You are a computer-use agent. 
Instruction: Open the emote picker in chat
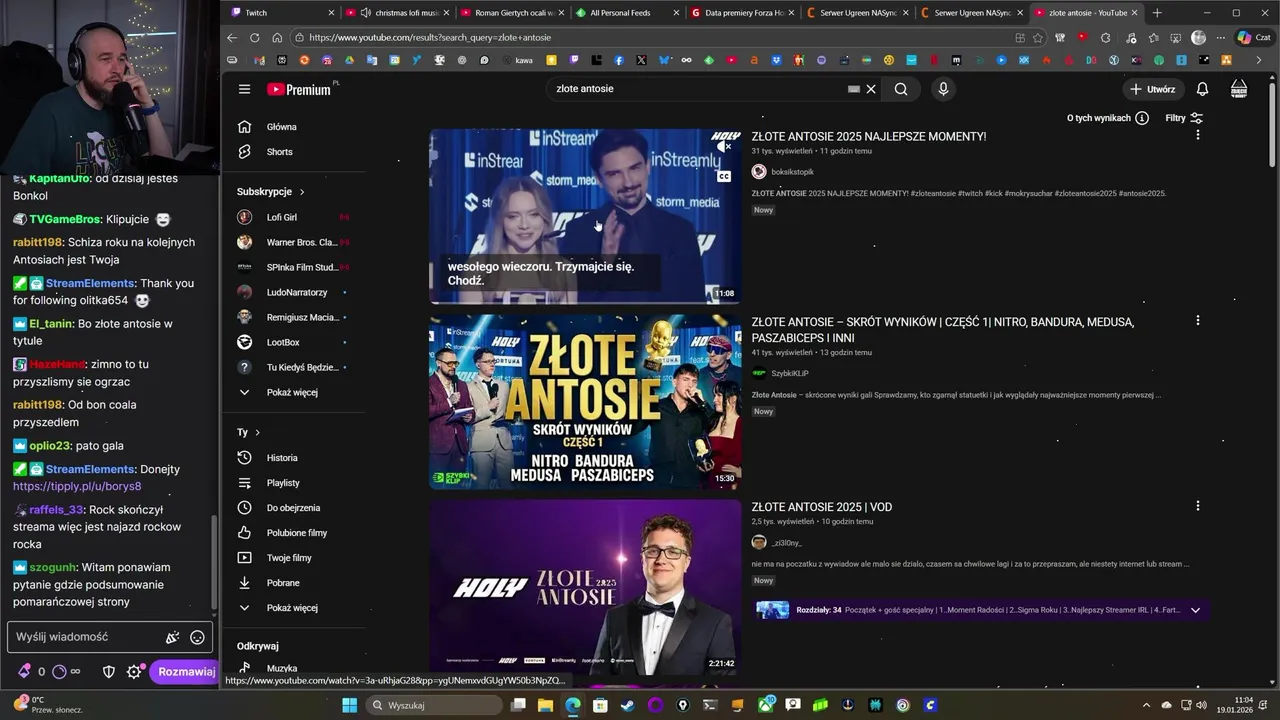click(197, 637)
